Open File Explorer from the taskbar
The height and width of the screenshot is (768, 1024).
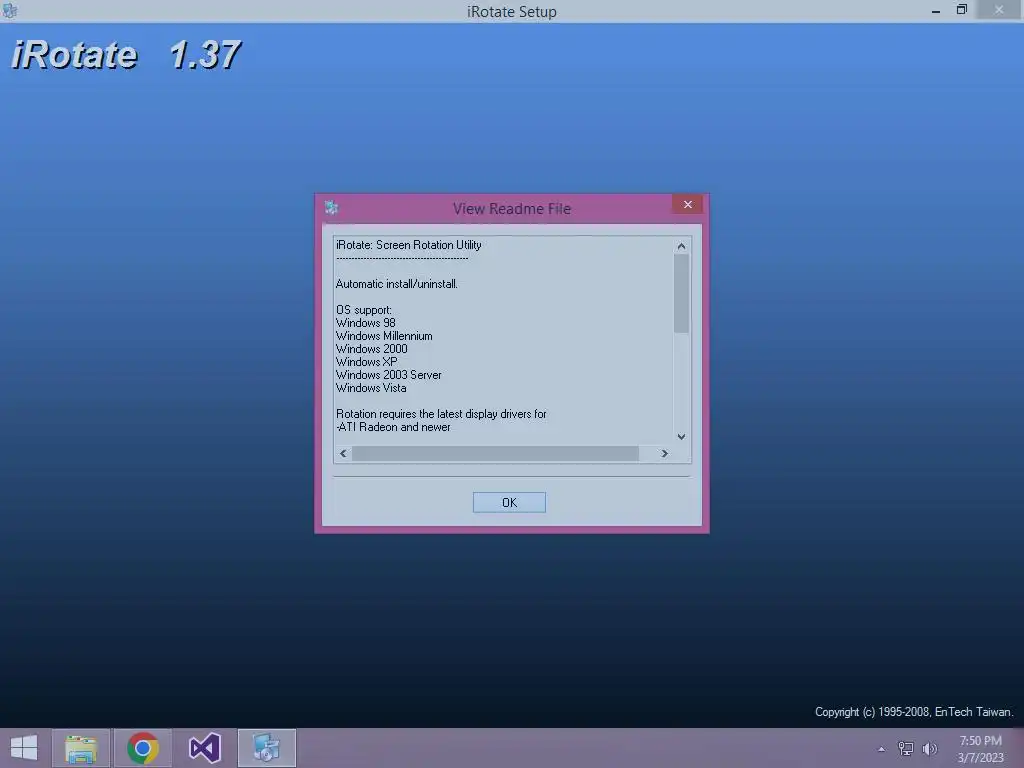[81, 748]
